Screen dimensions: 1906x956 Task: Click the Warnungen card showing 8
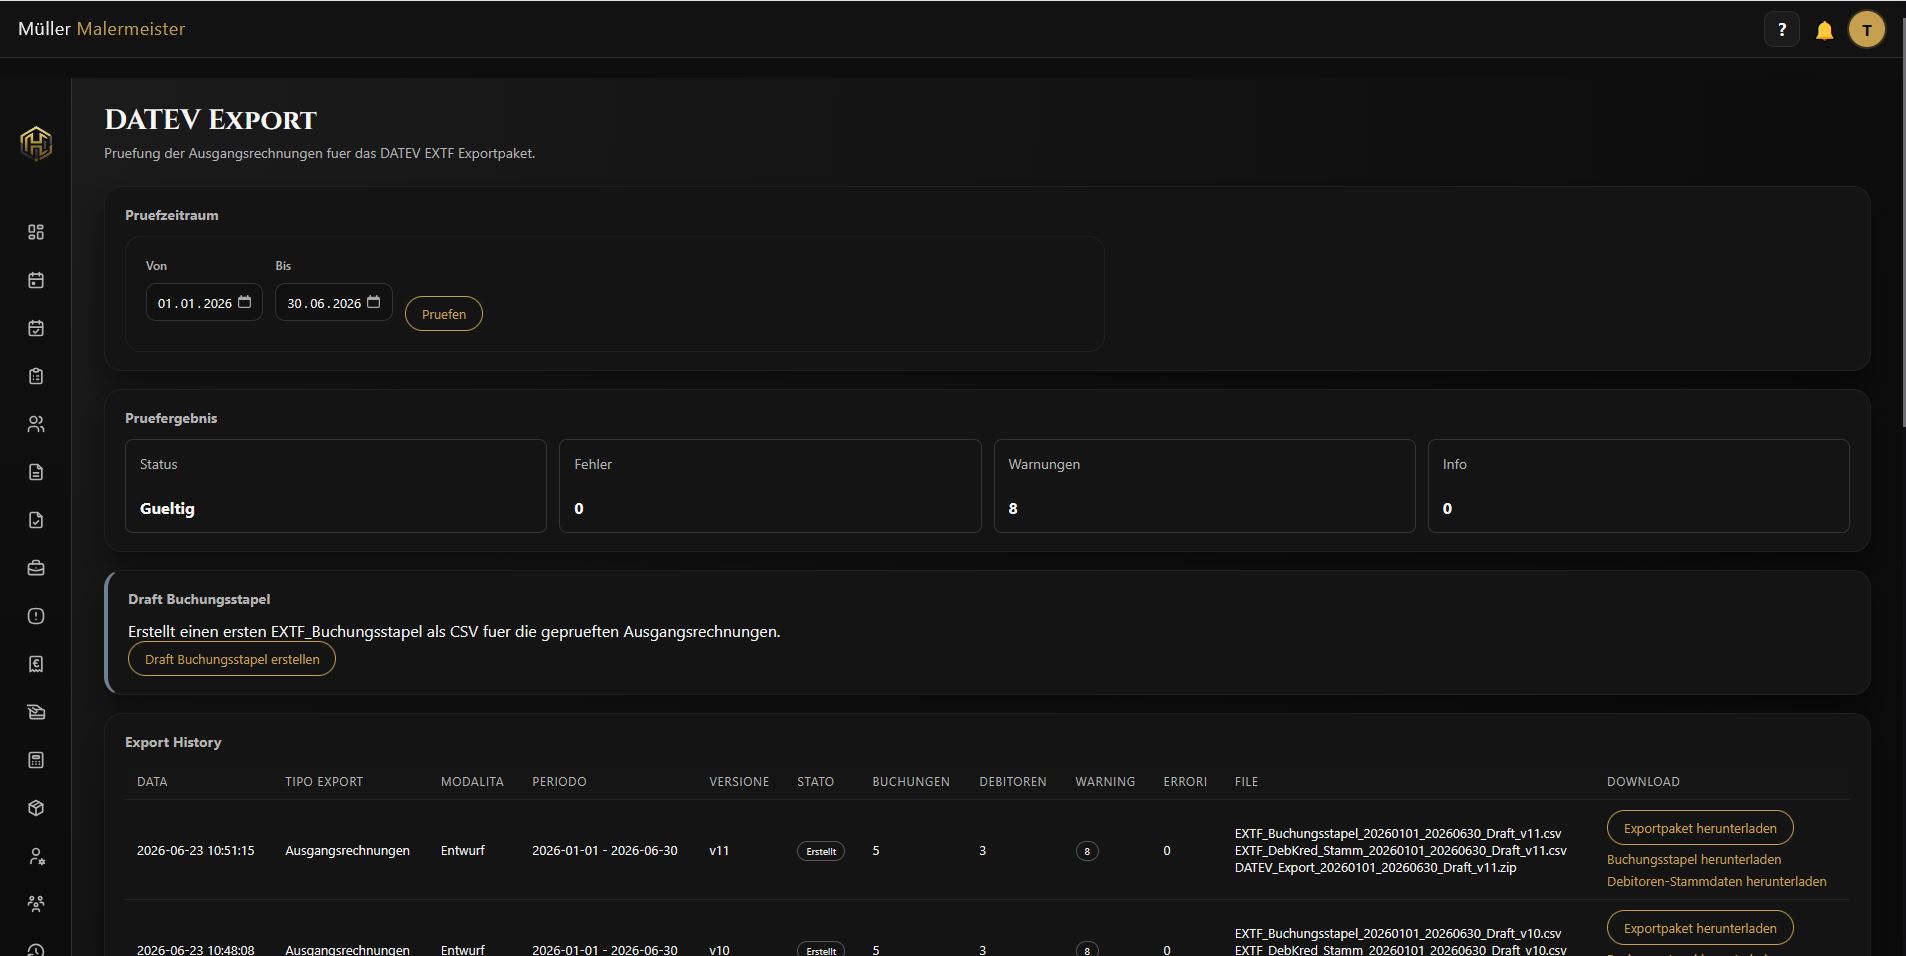pos(1205,486)
